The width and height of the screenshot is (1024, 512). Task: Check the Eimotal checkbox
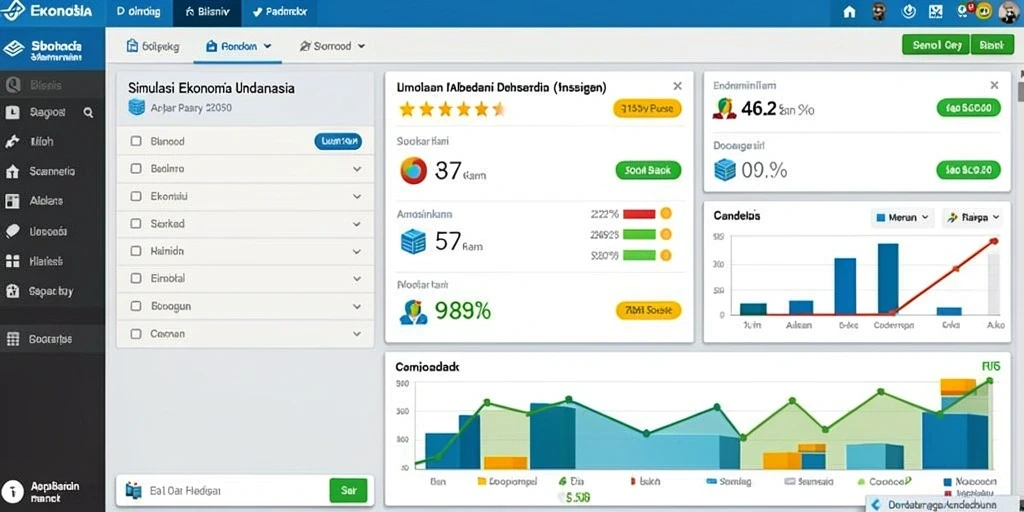pos(136,278)
